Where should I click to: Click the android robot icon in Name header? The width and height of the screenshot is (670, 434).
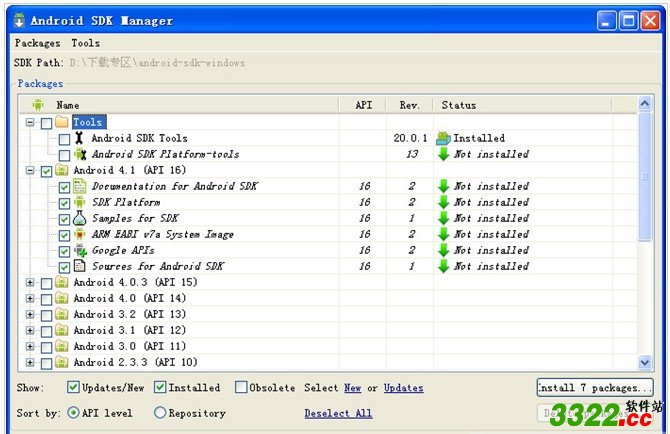pos(38,105)
